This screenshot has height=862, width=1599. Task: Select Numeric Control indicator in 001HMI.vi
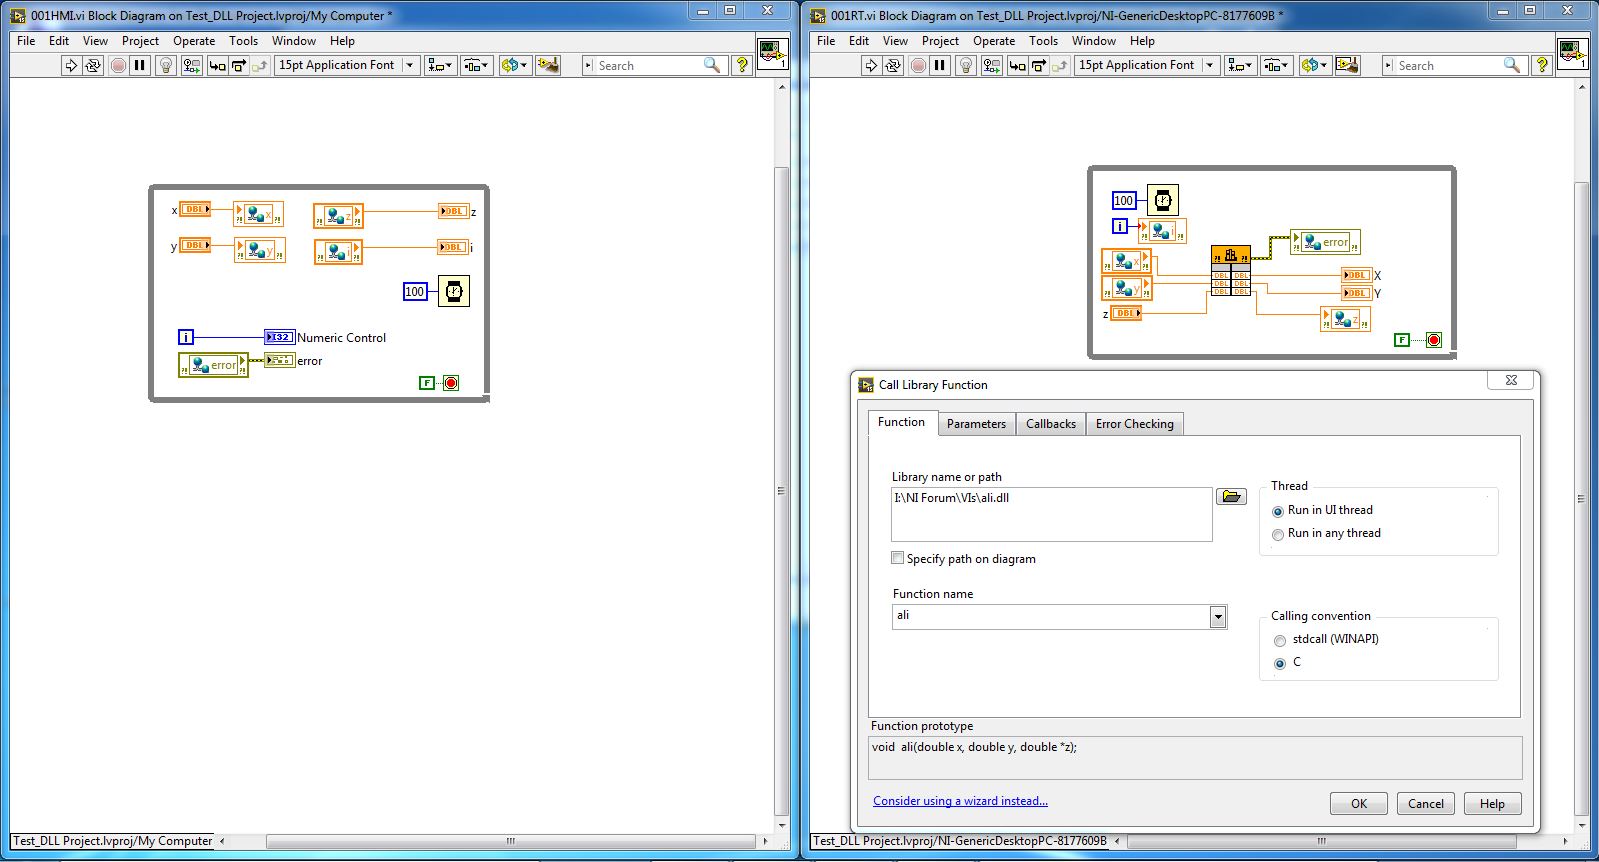(x=279, y=337)
